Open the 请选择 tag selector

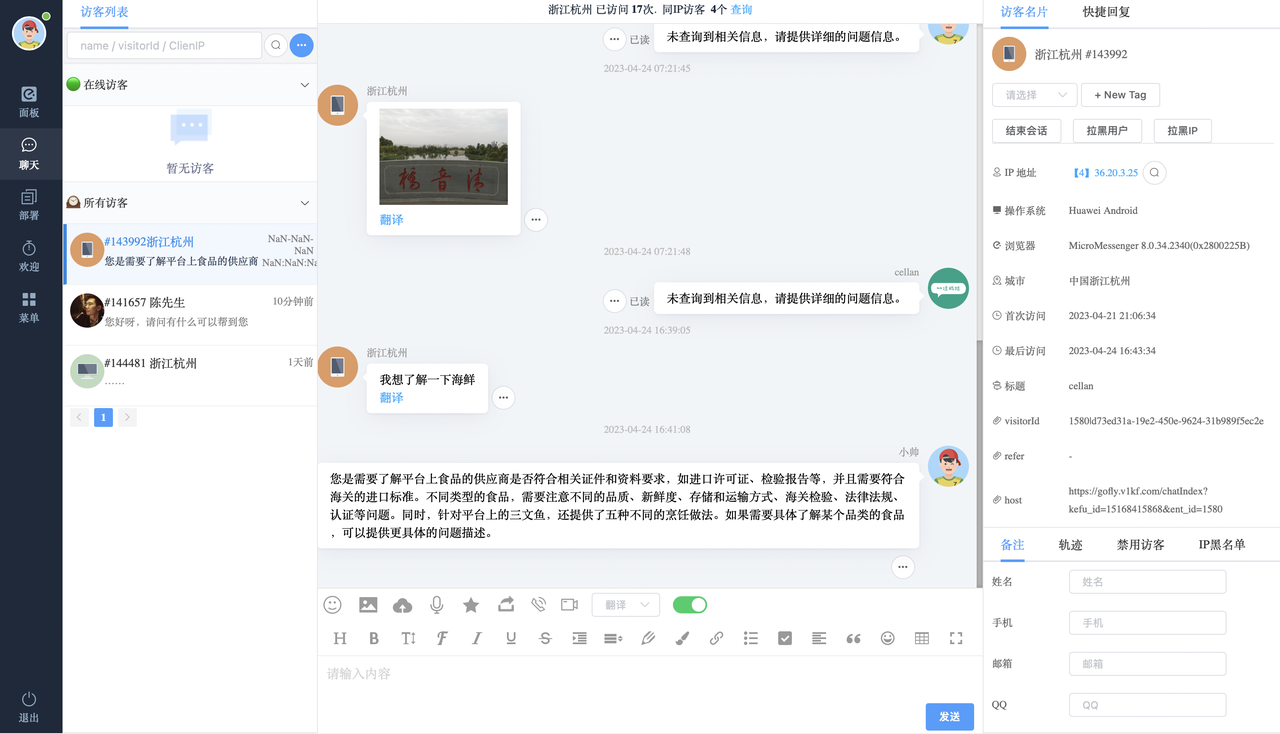1034,94
